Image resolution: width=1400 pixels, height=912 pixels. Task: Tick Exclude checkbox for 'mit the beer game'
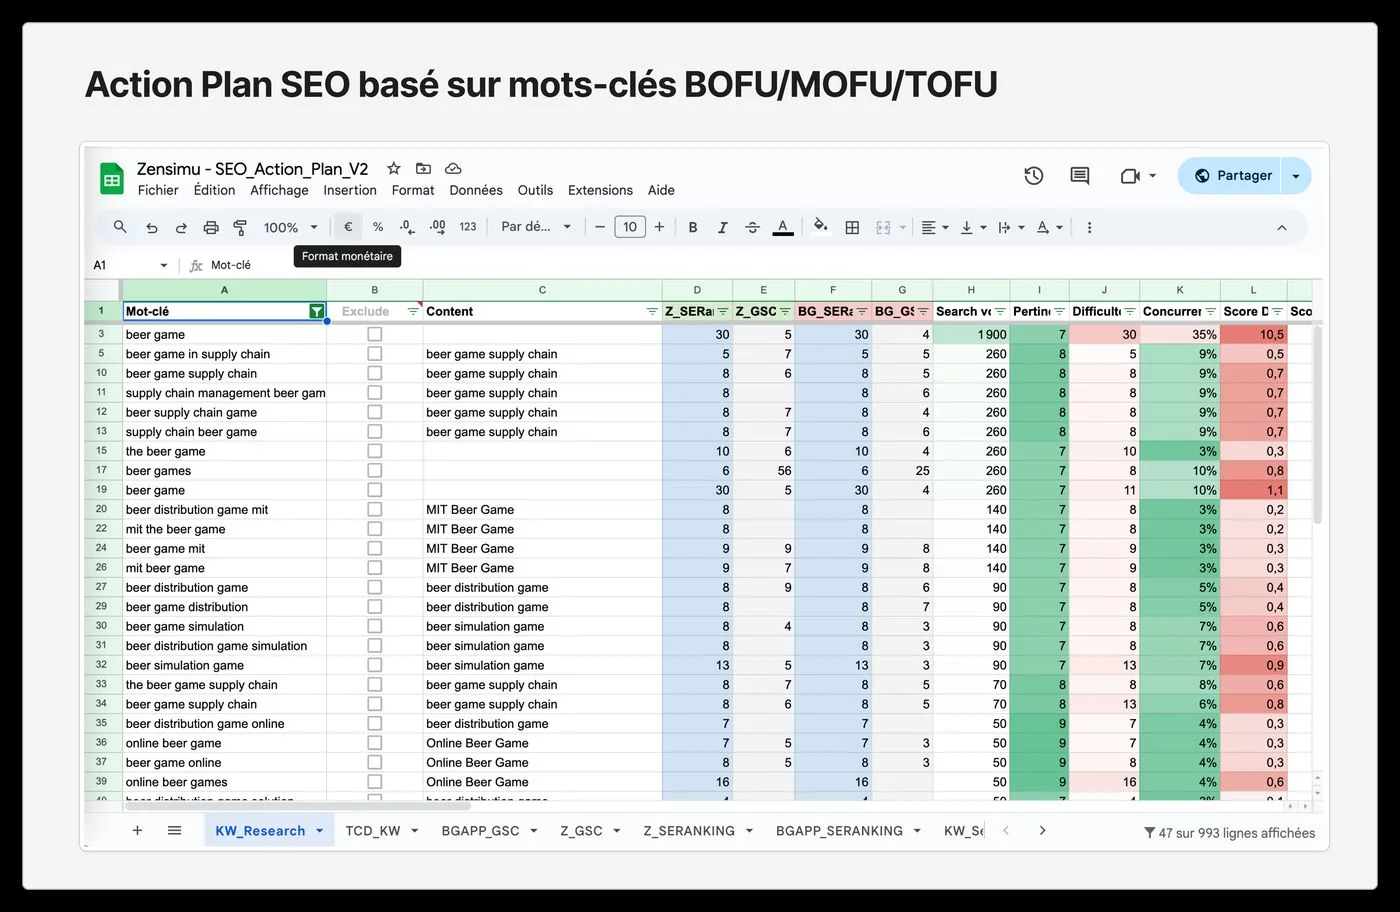point(374,529)
